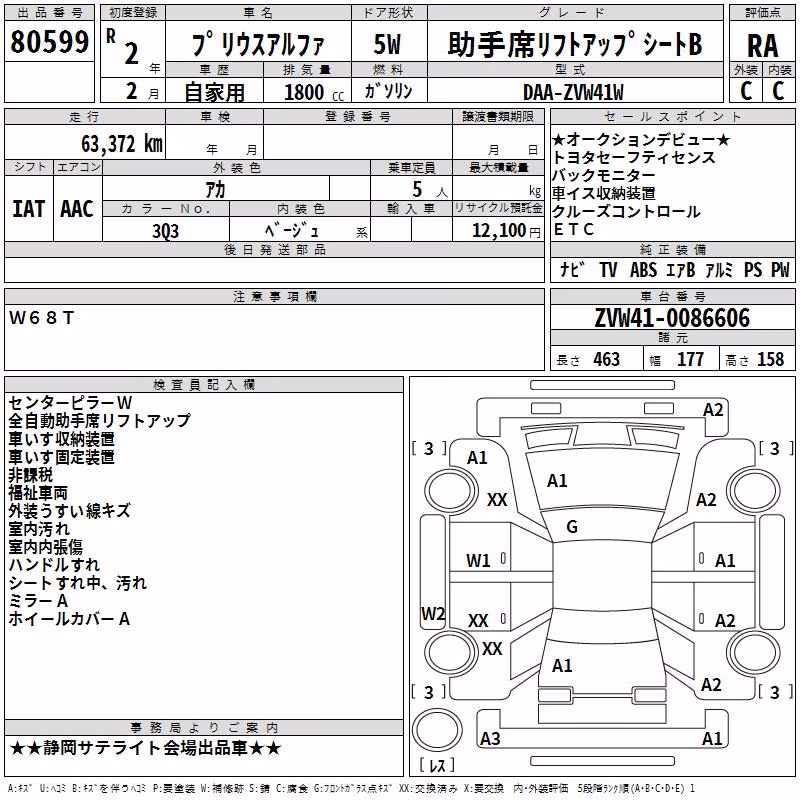
Task: Select sales point 車イス収納装置
Action: (604, 193)
